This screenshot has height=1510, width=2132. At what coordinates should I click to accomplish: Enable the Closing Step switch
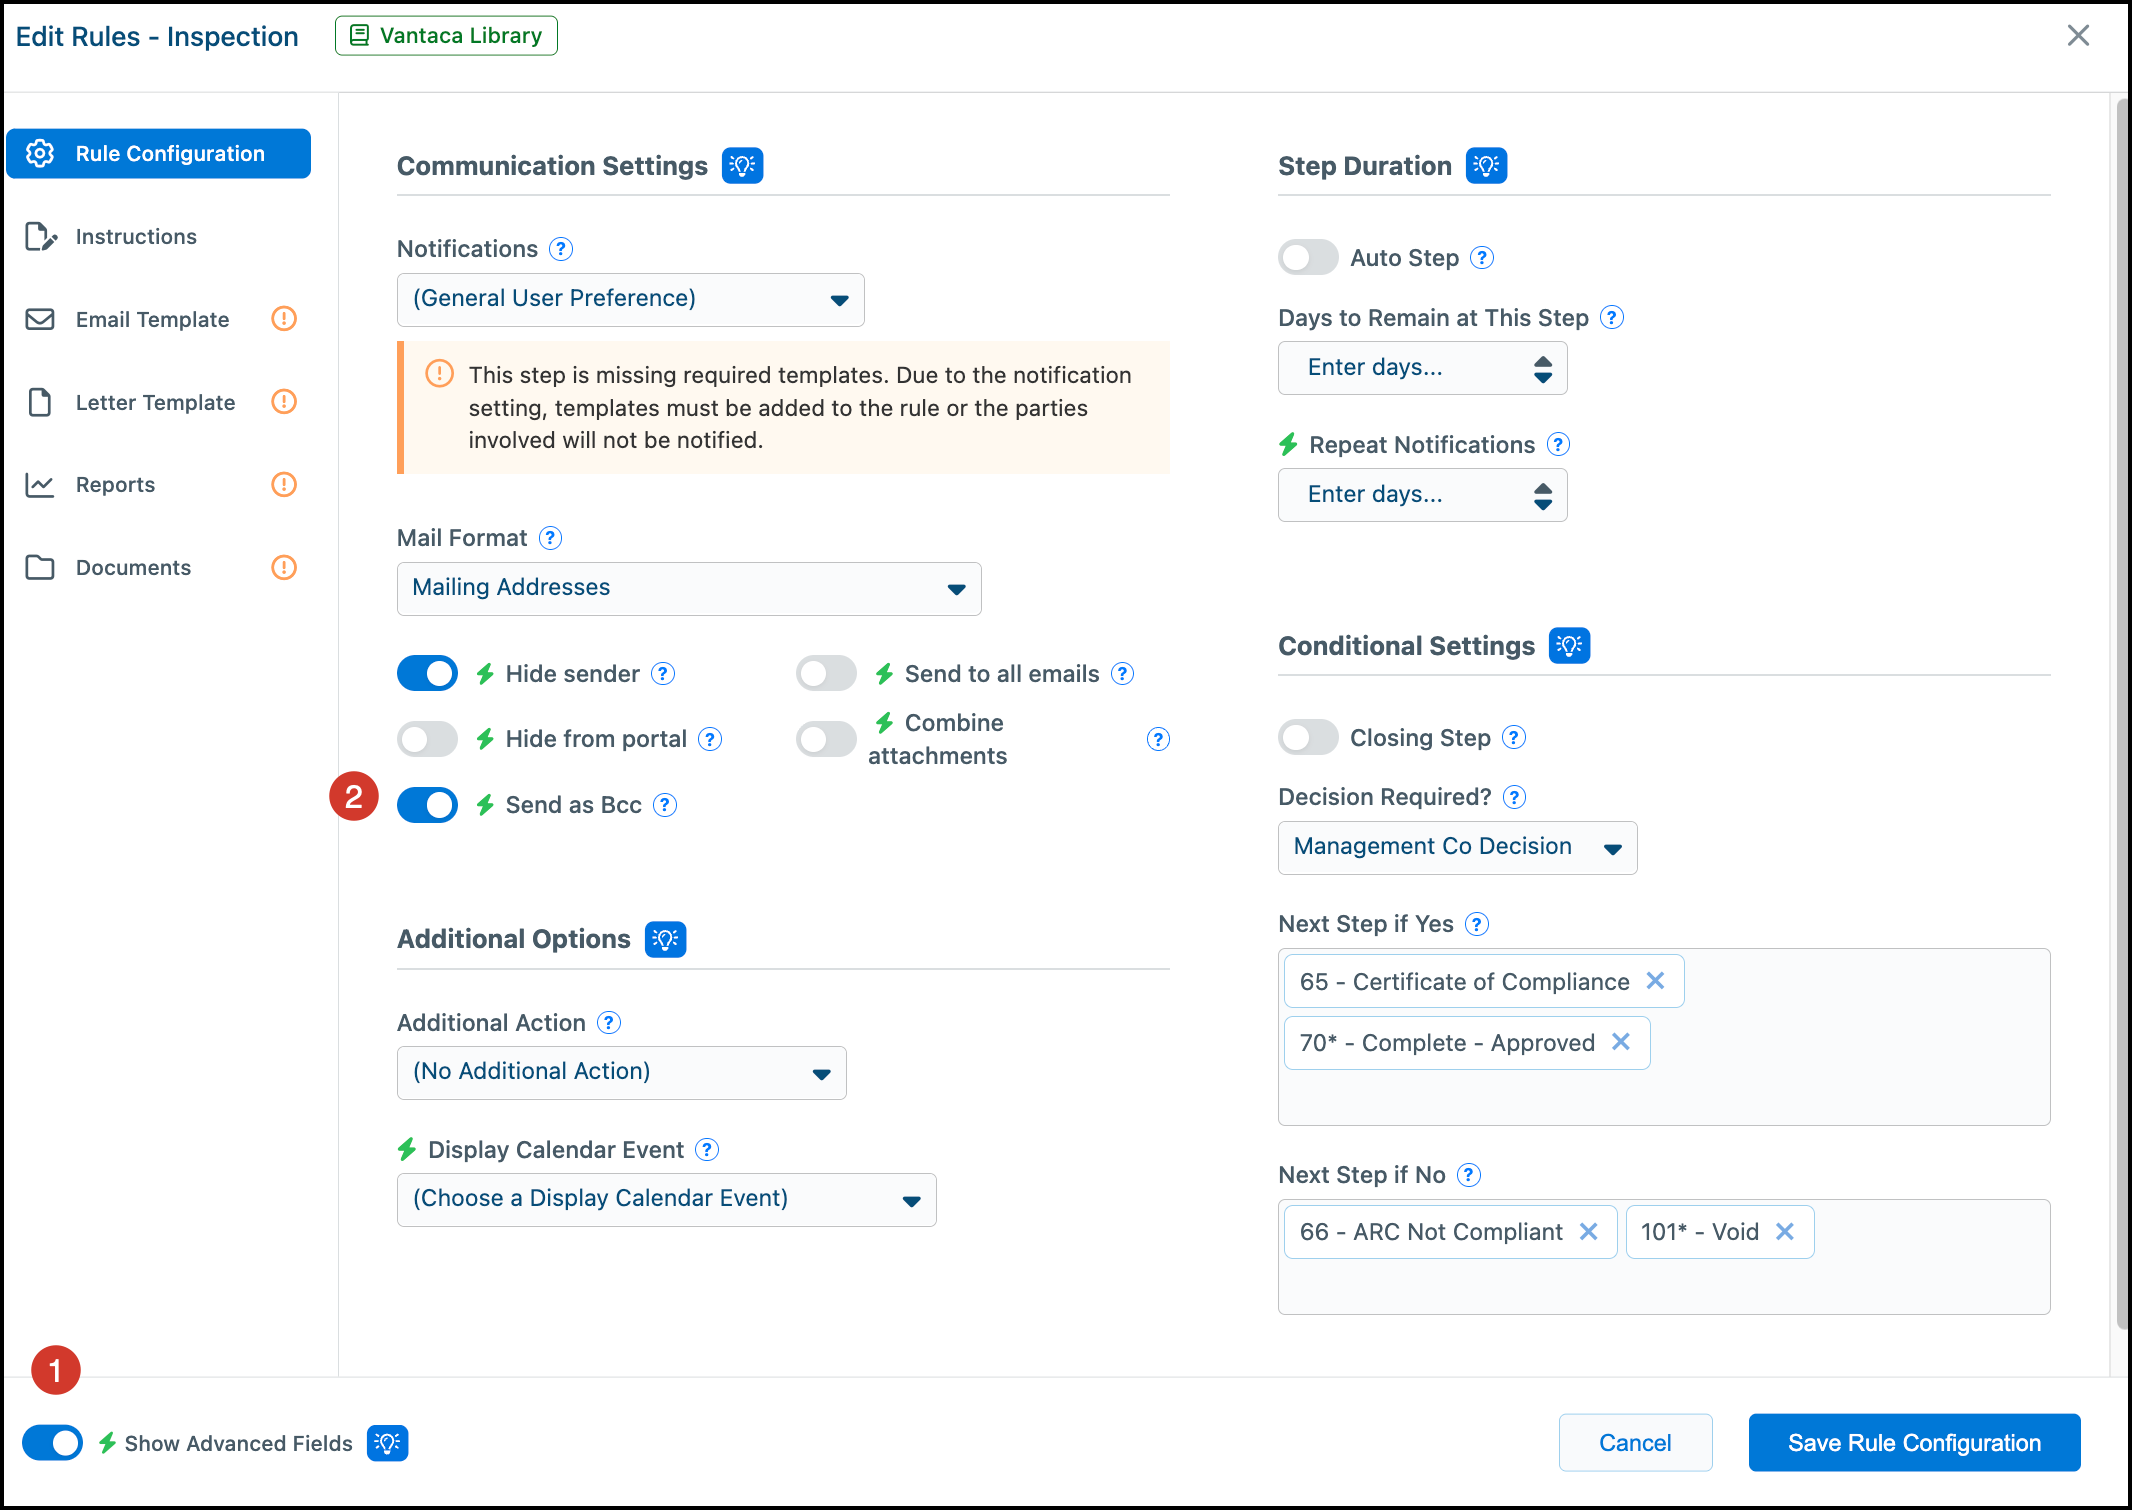[x=1309, y=738]
